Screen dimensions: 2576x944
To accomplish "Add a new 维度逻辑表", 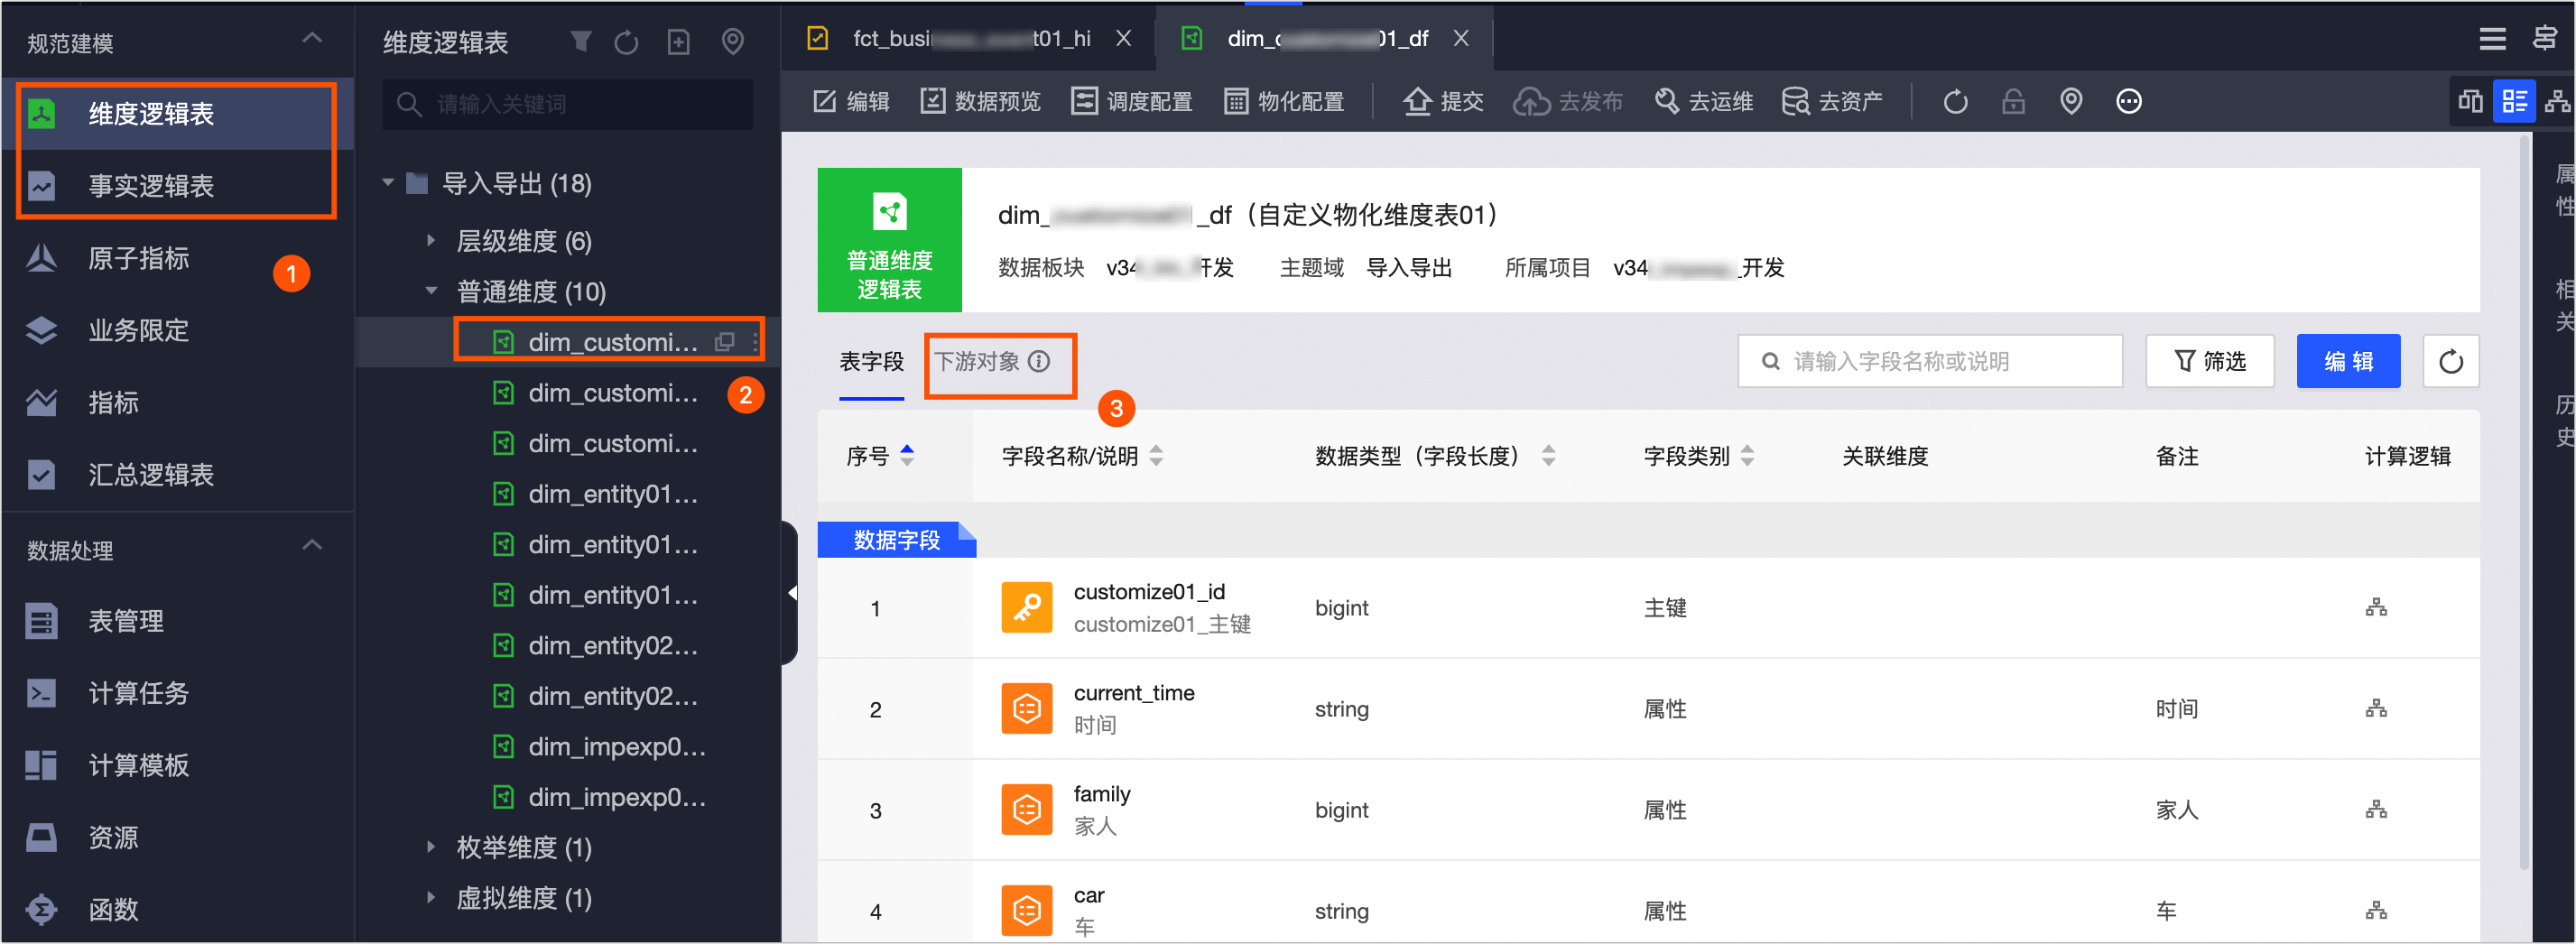I will 679,42.
